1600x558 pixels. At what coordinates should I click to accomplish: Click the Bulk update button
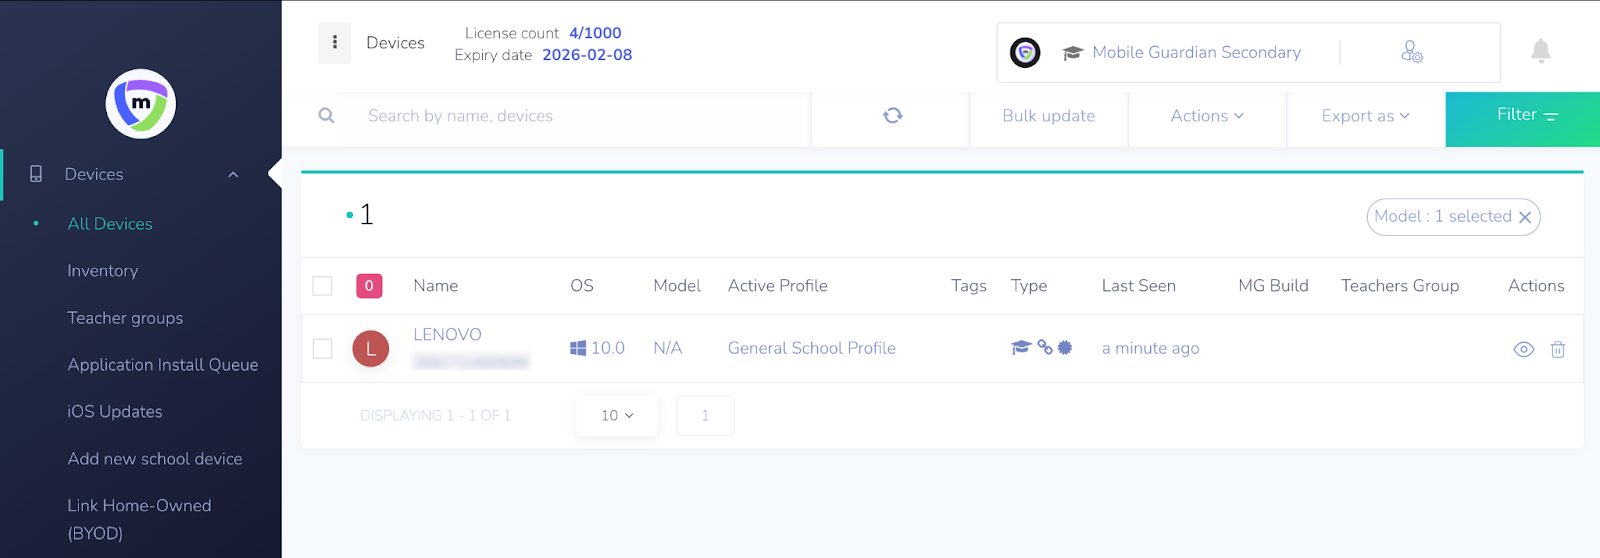[x=1048, y=116]
